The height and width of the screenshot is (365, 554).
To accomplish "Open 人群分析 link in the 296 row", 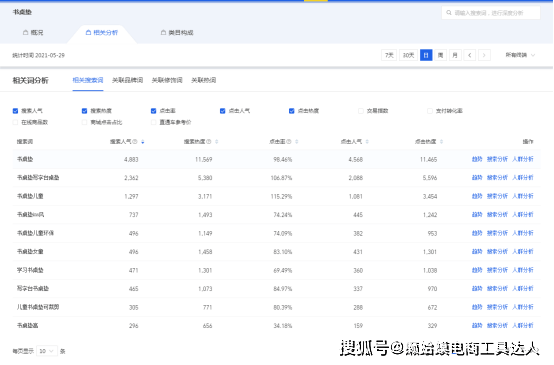I will tap(523, 325).
